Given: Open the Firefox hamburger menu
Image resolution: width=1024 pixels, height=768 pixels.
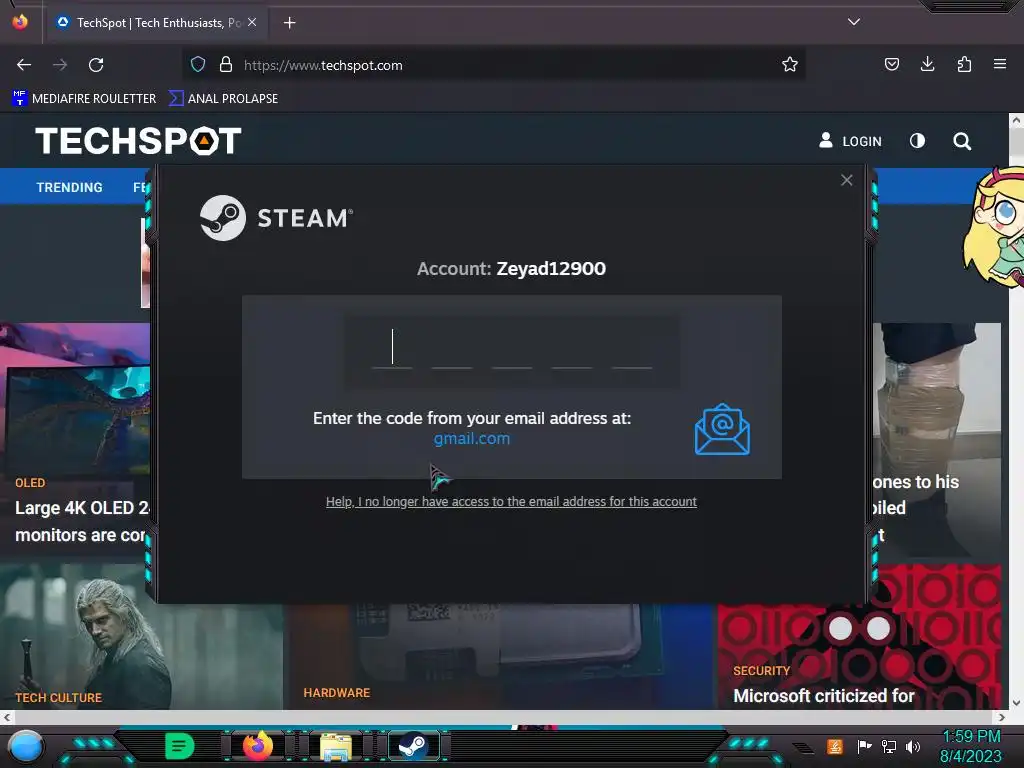Looking at the screenshot, I should point(1000,64).
